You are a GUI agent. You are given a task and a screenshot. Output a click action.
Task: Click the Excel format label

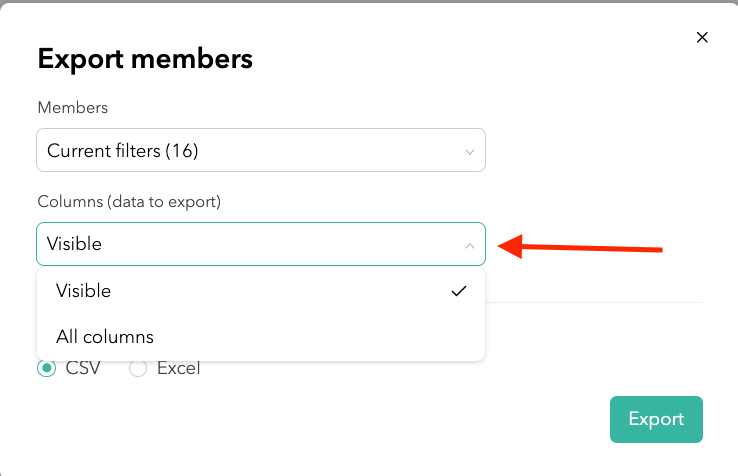pyautogui.click(x=178, y=368)
